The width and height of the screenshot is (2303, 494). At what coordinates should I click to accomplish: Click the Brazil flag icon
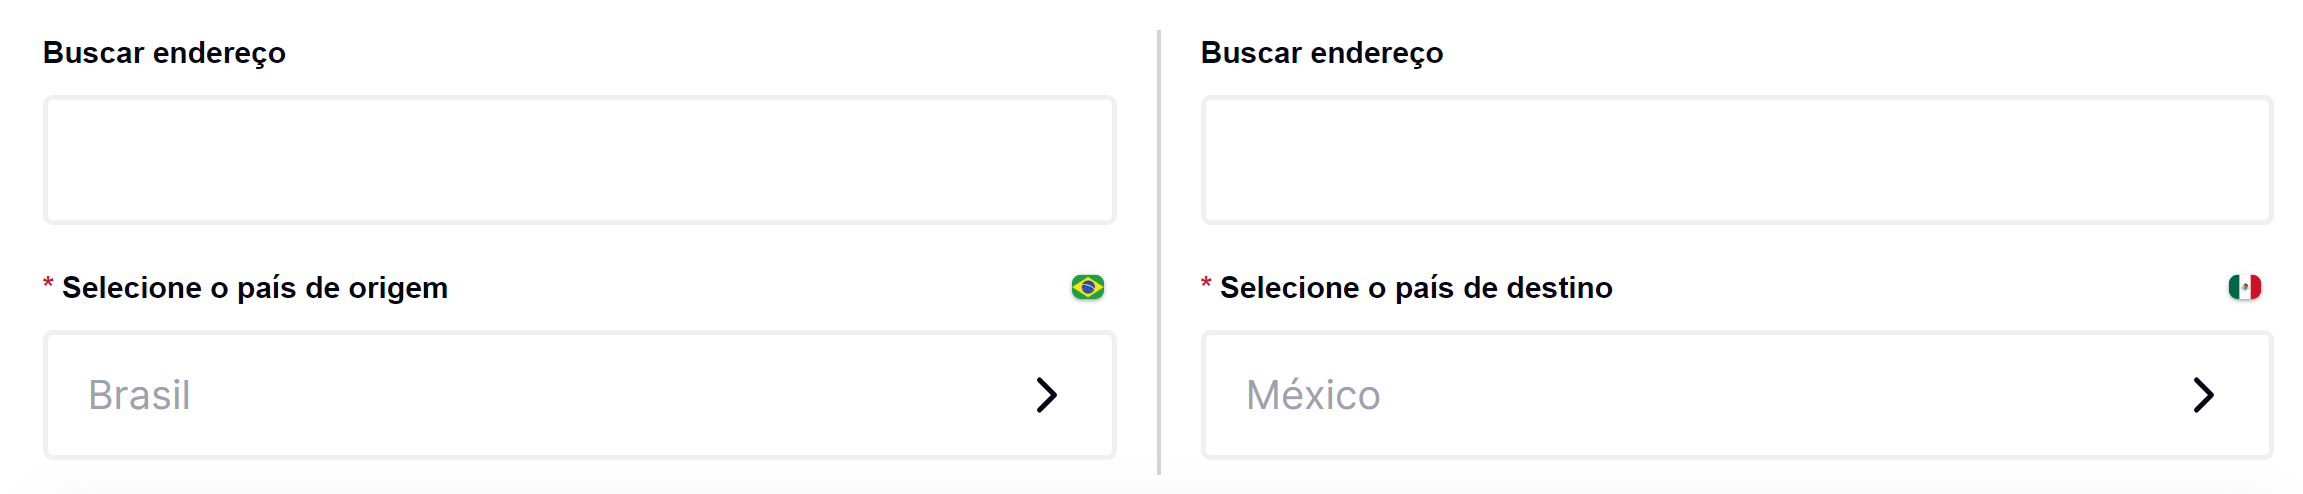[1087, 287]
